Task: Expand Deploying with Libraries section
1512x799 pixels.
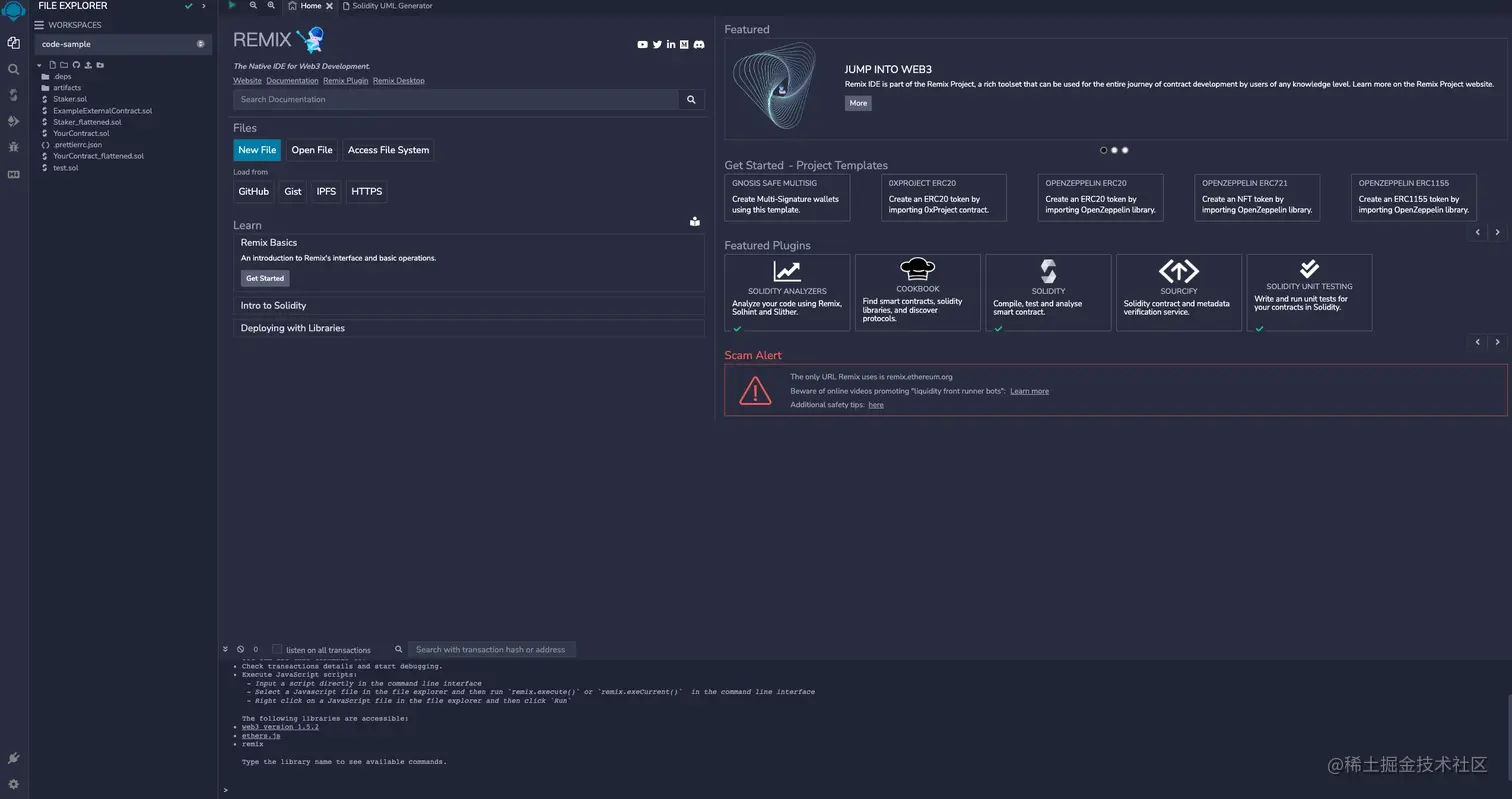Action: (x=469, y=328)
